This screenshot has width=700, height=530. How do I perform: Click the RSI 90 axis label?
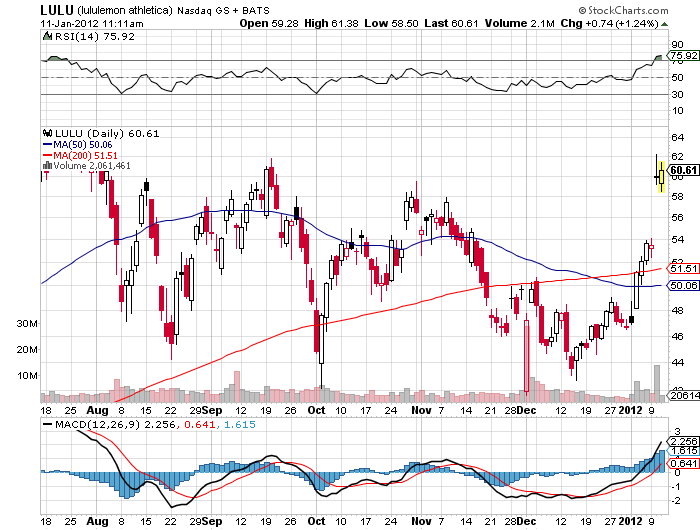[677, 44]
